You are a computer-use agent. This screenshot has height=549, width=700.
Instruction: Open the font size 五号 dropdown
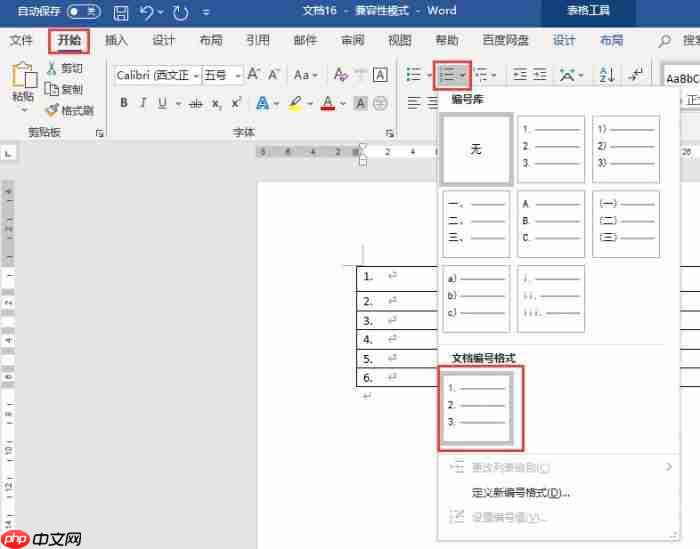(x=238, y=76)
